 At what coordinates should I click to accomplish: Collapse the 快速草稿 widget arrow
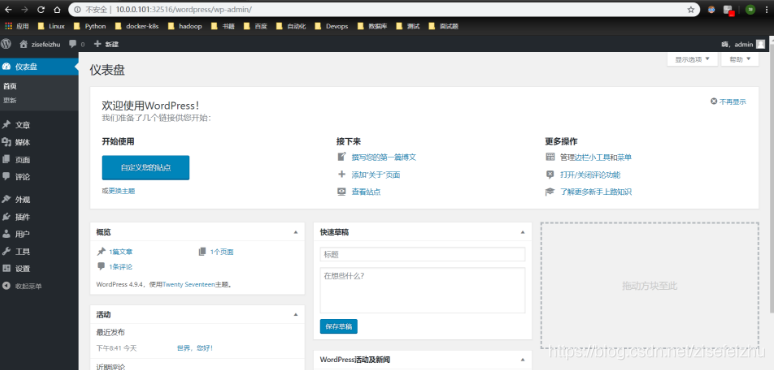[523, 232]
